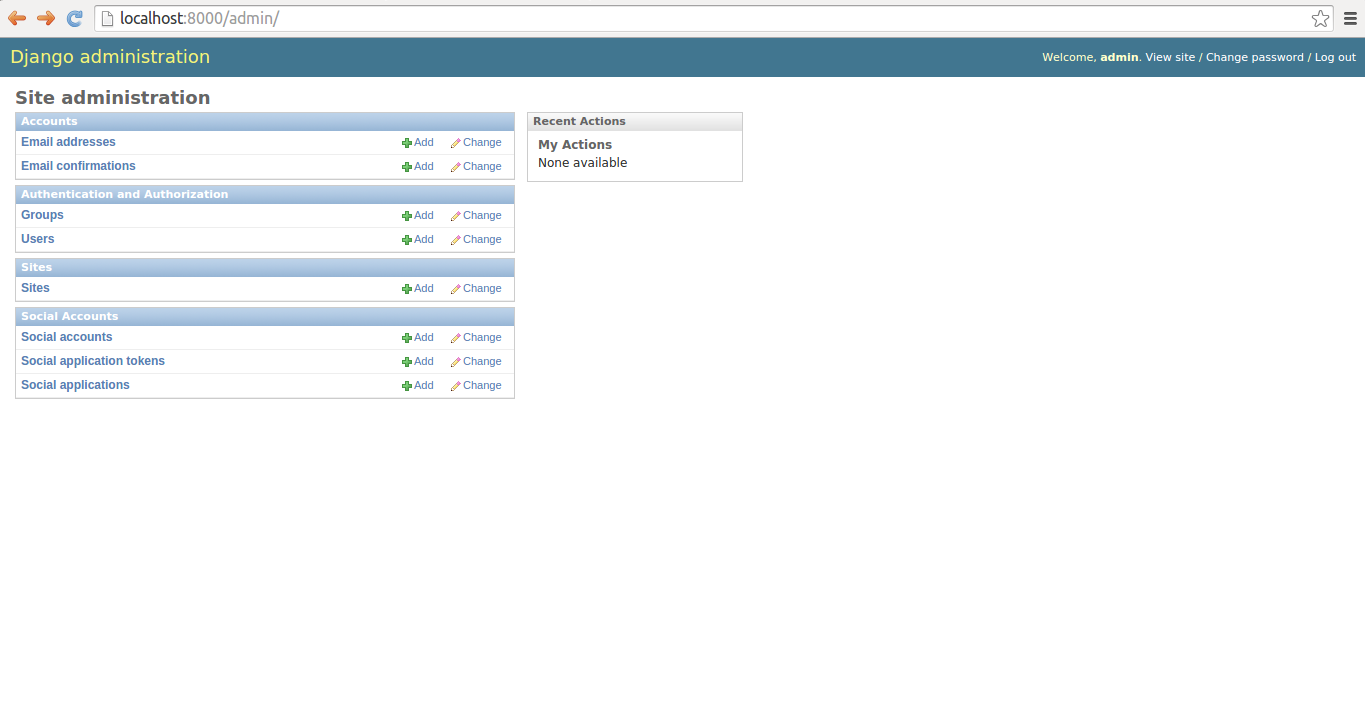Change Email addresses

(476, 142)
